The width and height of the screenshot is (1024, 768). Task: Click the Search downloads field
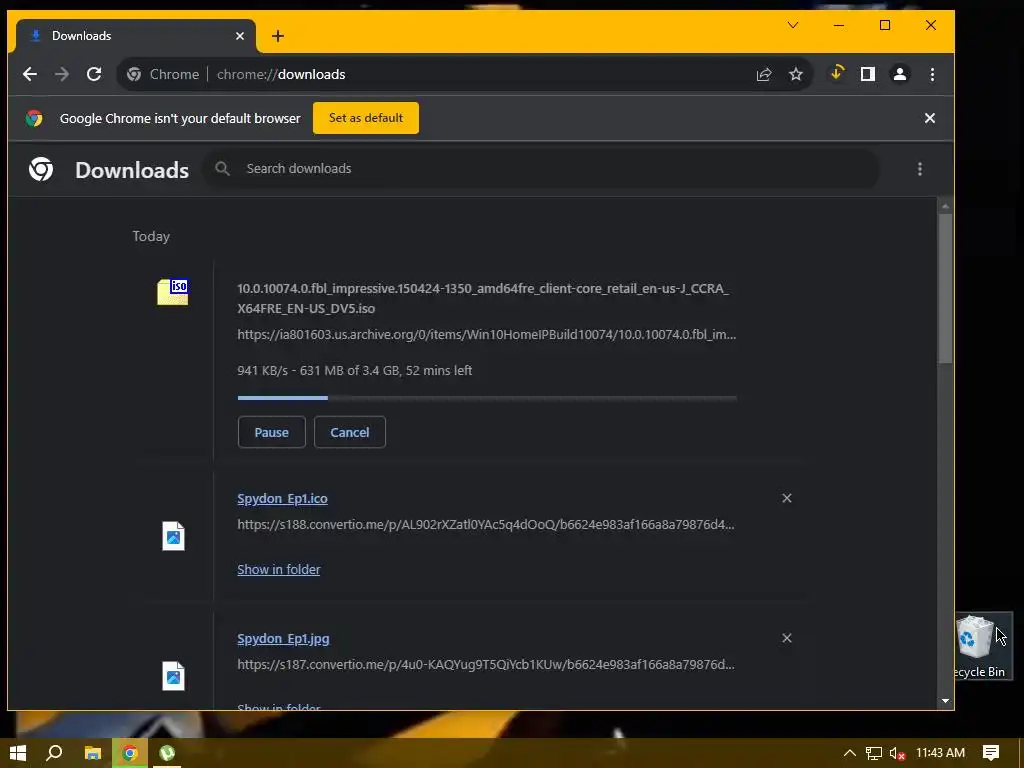pos(541,168)
